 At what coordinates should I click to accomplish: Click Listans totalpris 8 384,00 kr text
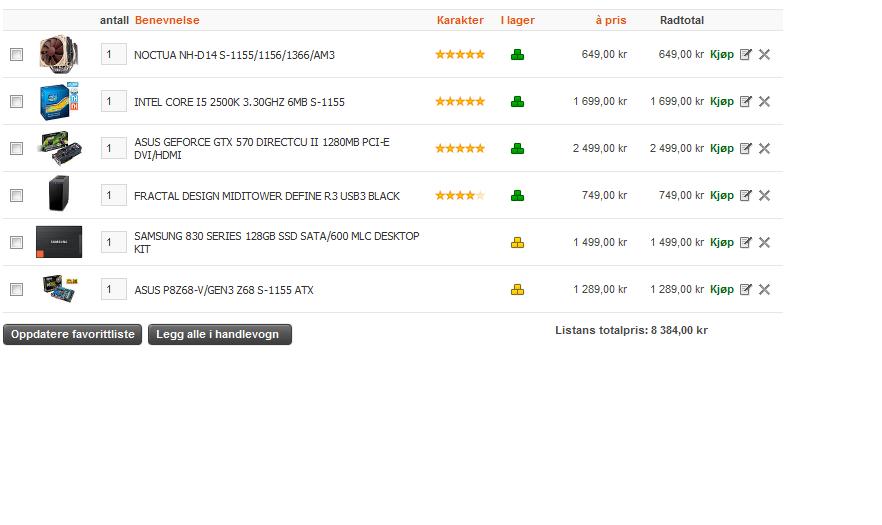pyautogui.click(x=631, y=330)
